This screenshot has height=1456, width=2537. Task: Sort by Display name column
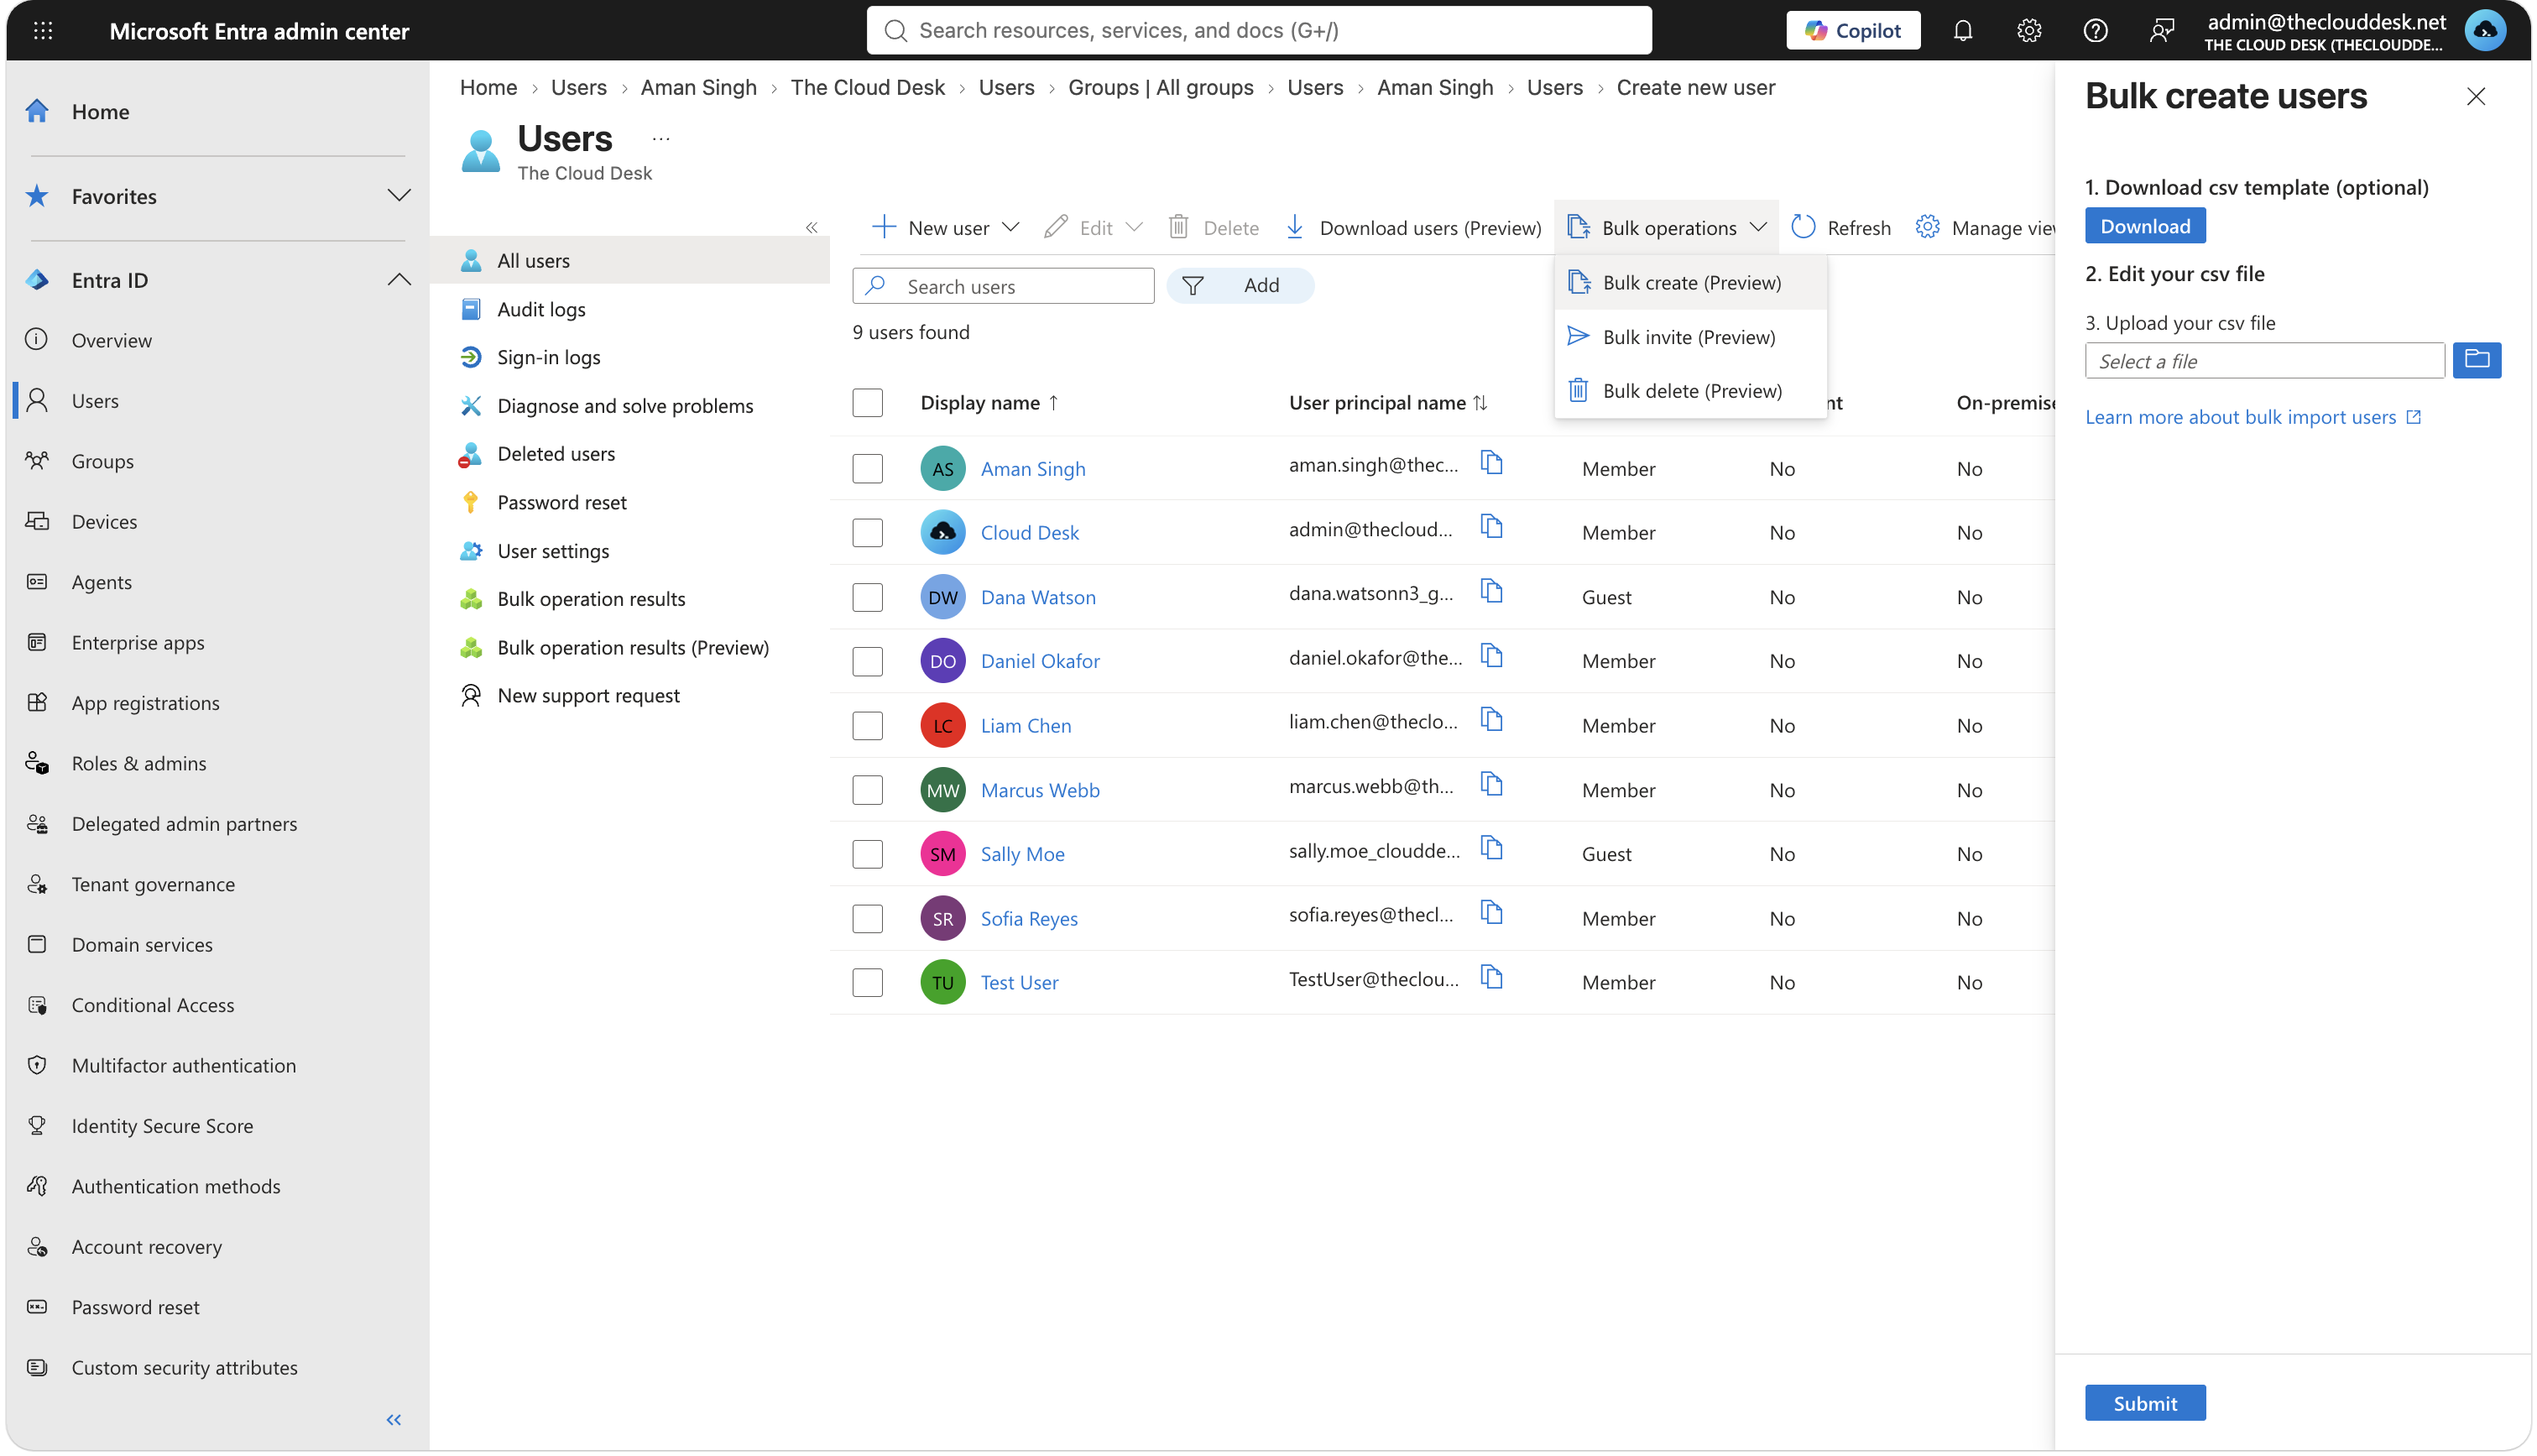pyautogui.click(x=988, y=402)
